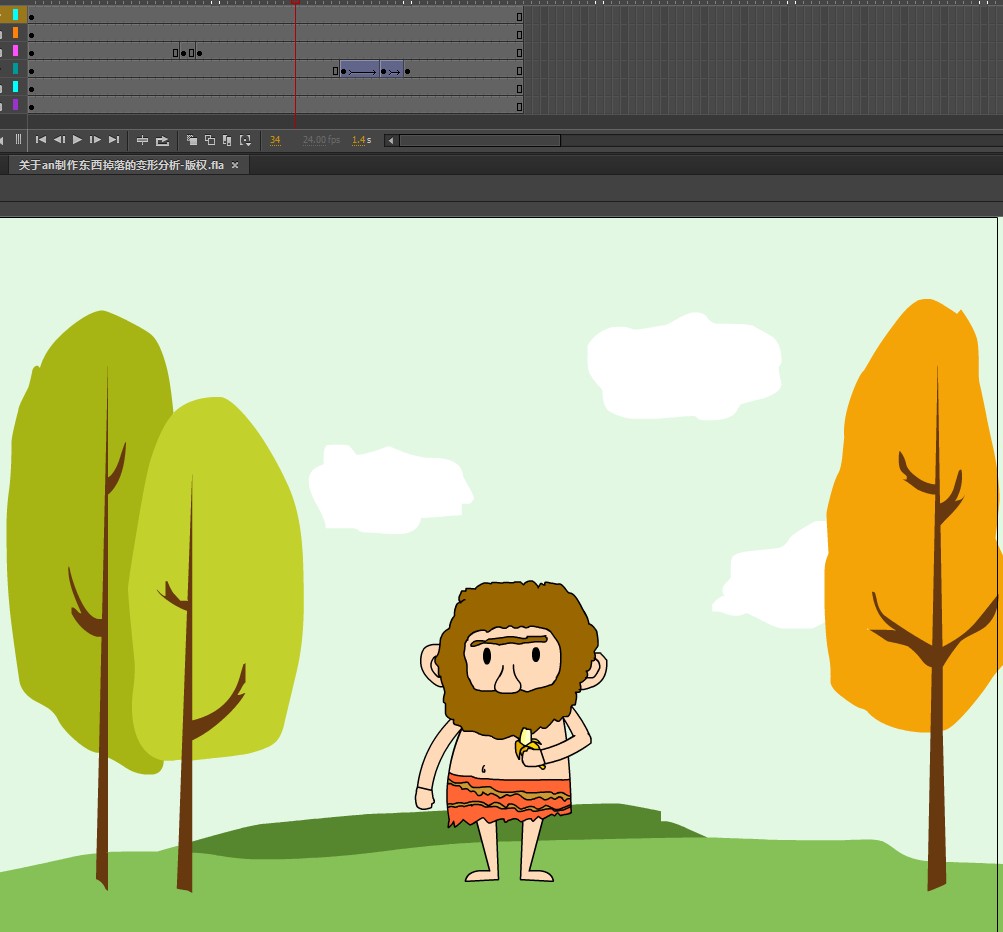Click the 24.00 fps frame rate

[321, 140]
